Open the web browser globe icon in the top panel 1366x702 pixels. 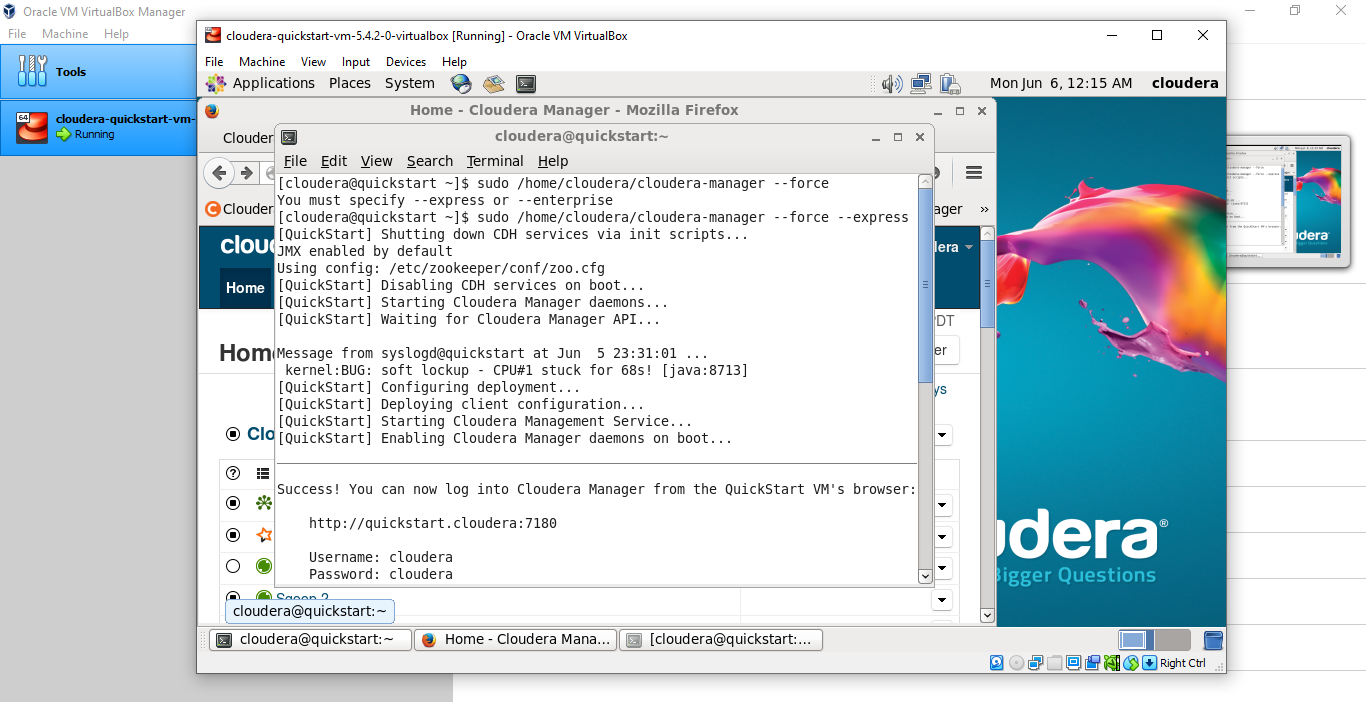[461, 84]
